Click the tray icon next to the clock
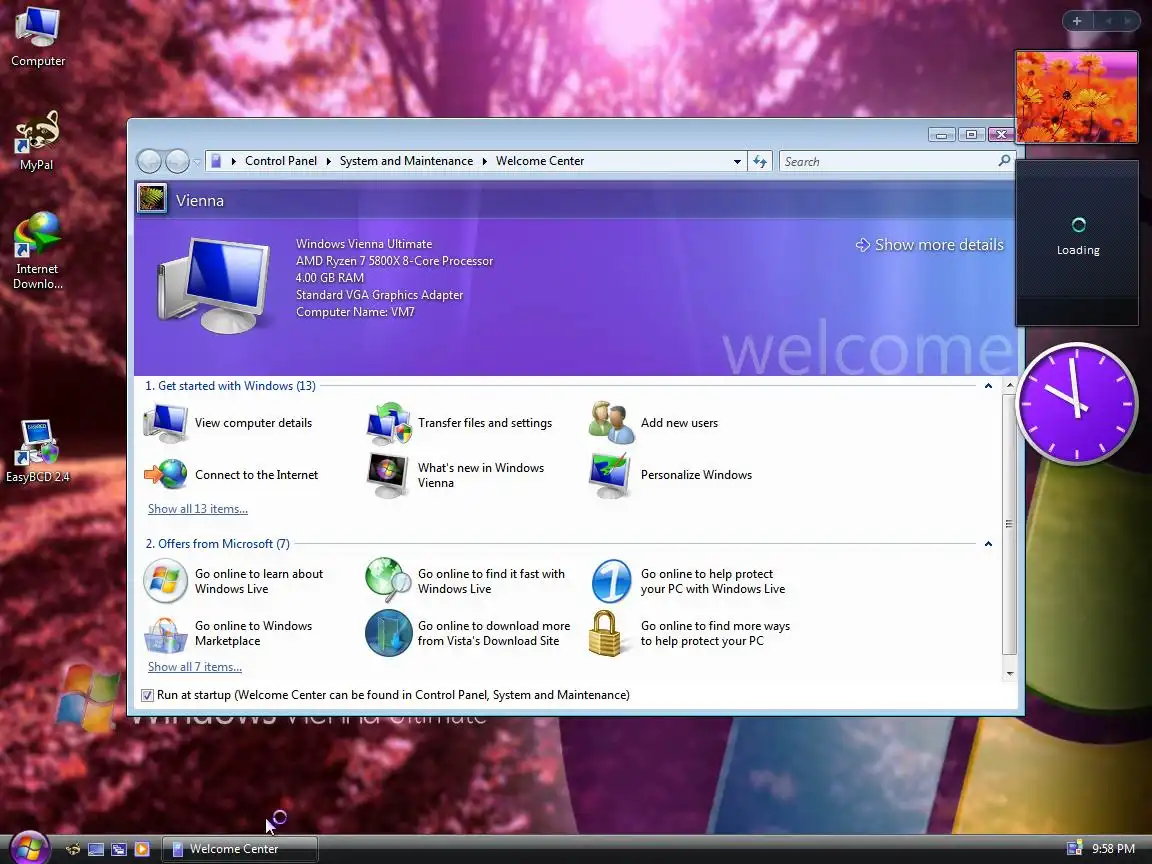The height and width of the screenshot is (864, 1152). tap(1074, 849)
